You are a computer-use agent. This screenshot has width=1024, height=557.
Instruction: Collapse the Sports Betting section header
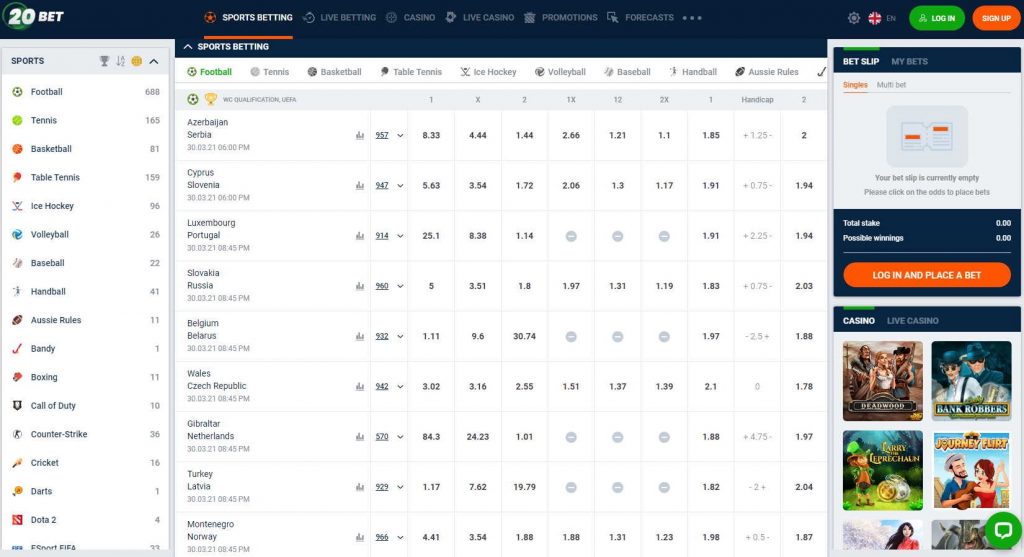[x=188, y=46]
